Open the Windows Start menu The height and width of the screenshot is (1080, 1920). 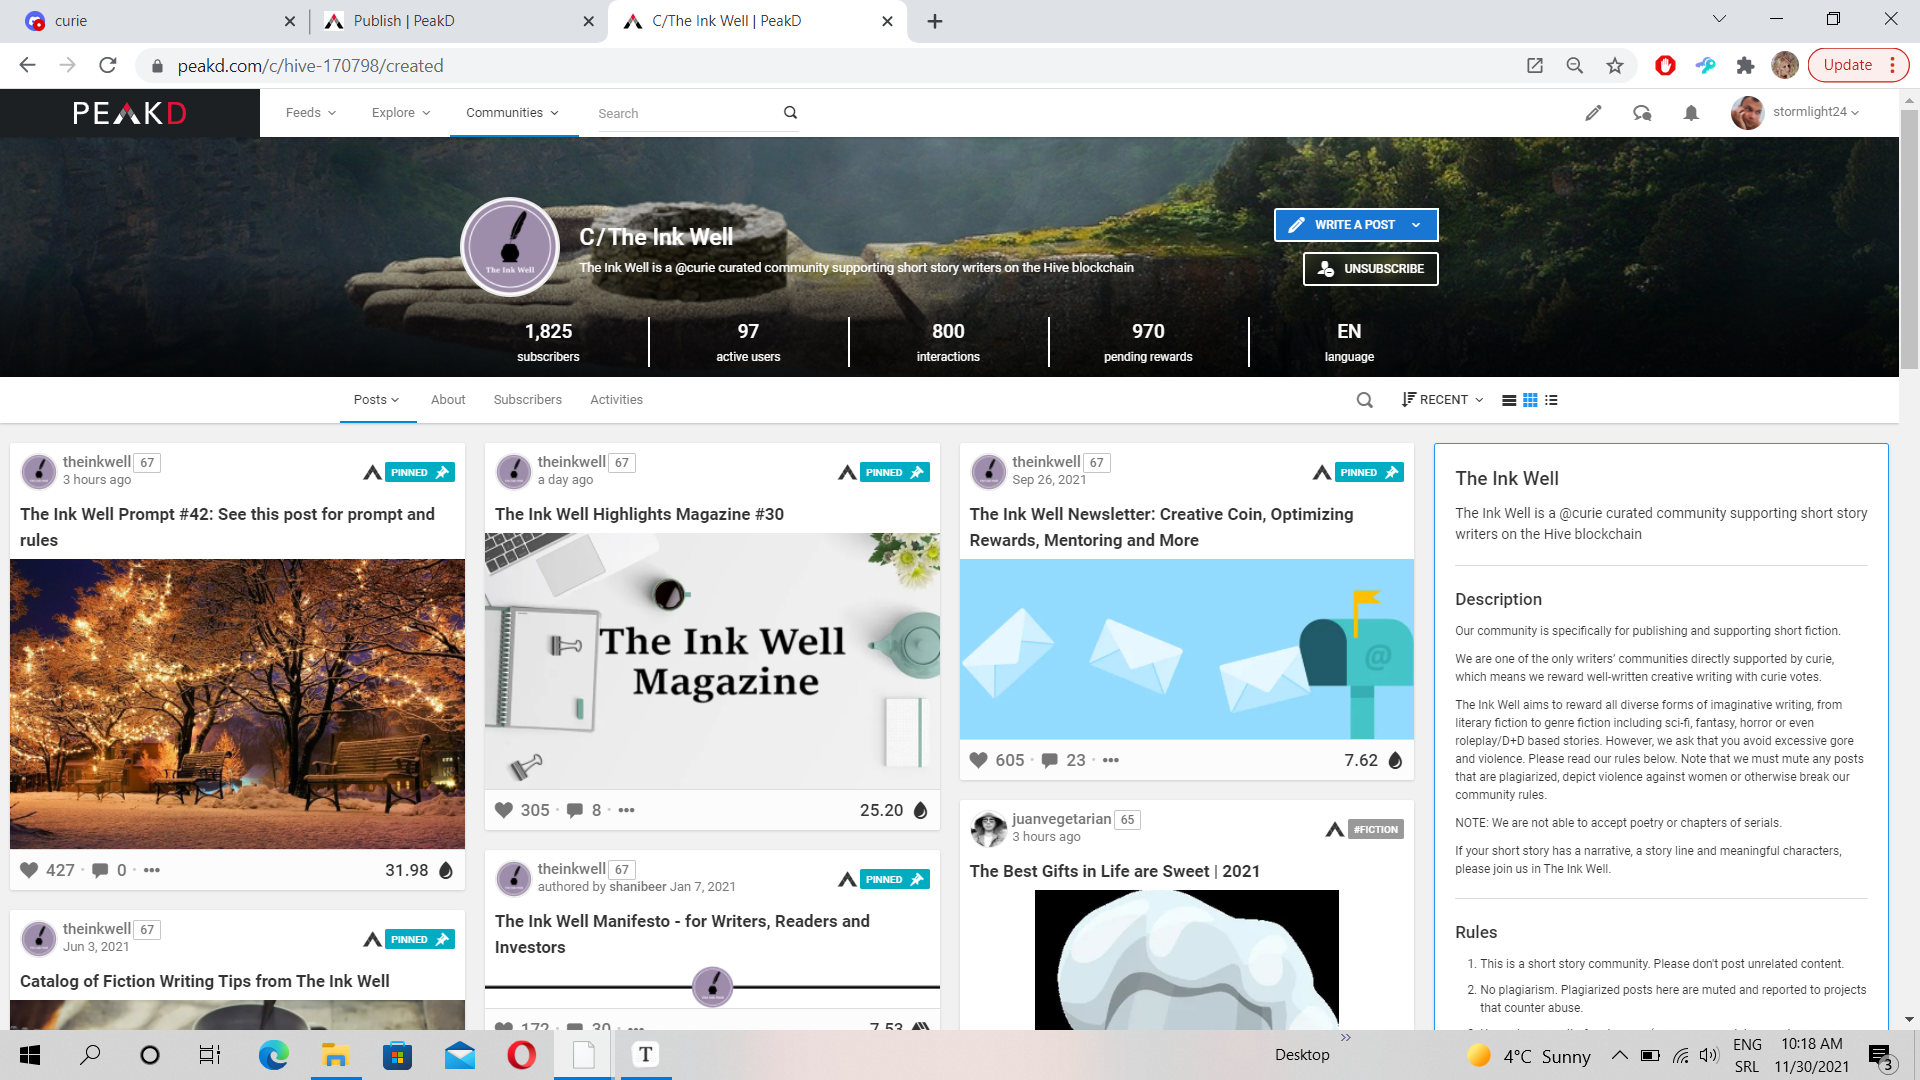pyautogui.click(x=30, y=1055)
